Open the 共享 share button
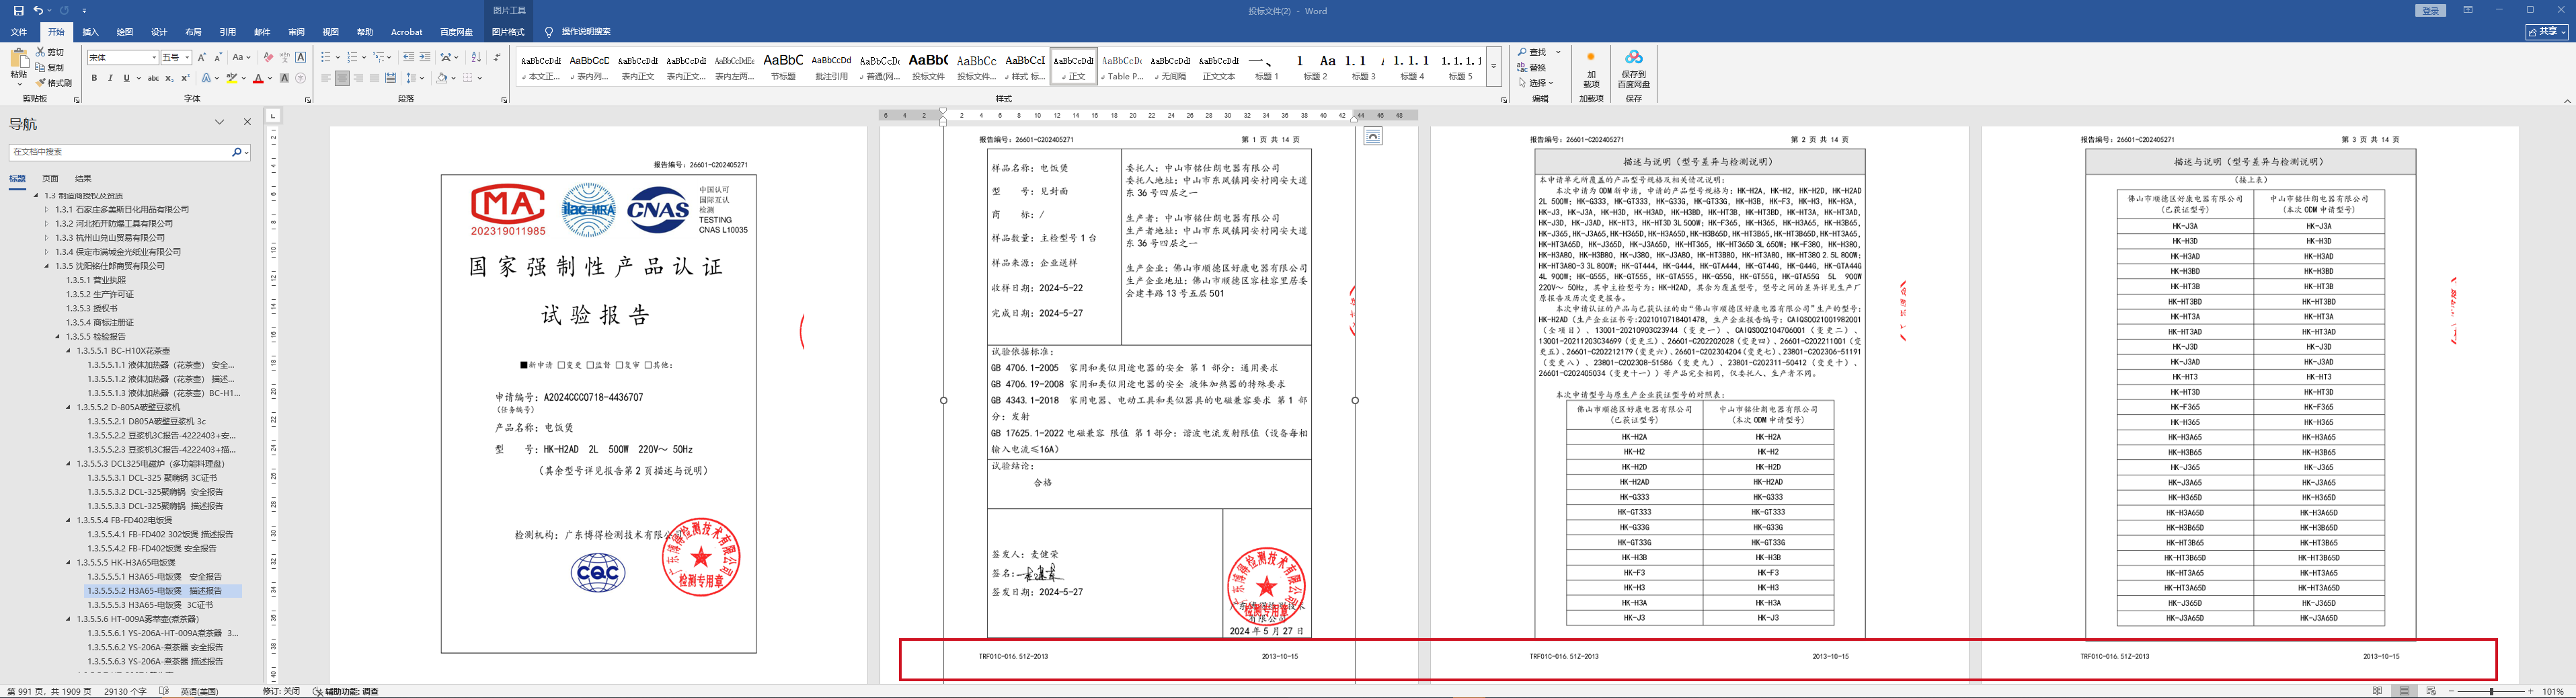The width and height of the screenshot is (2576, 698). 2548,32
